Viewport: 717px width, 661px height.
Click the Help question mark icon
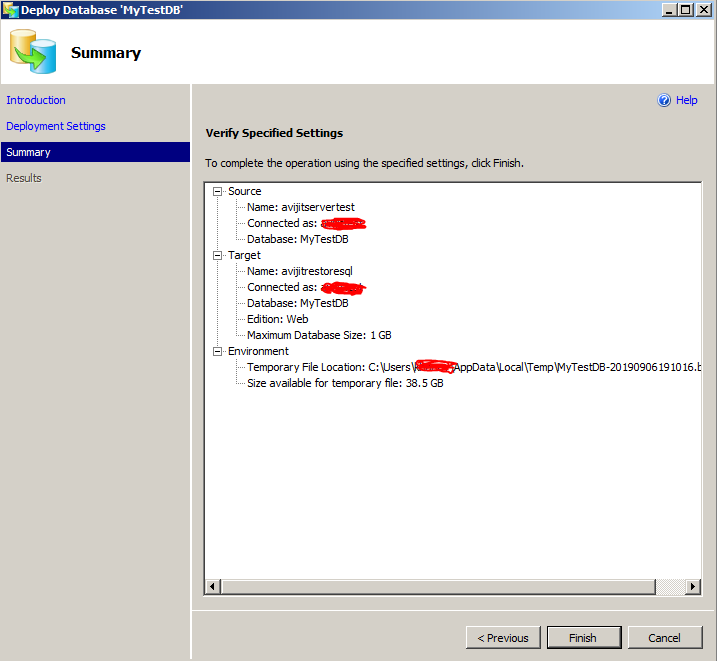pos(663,100)
